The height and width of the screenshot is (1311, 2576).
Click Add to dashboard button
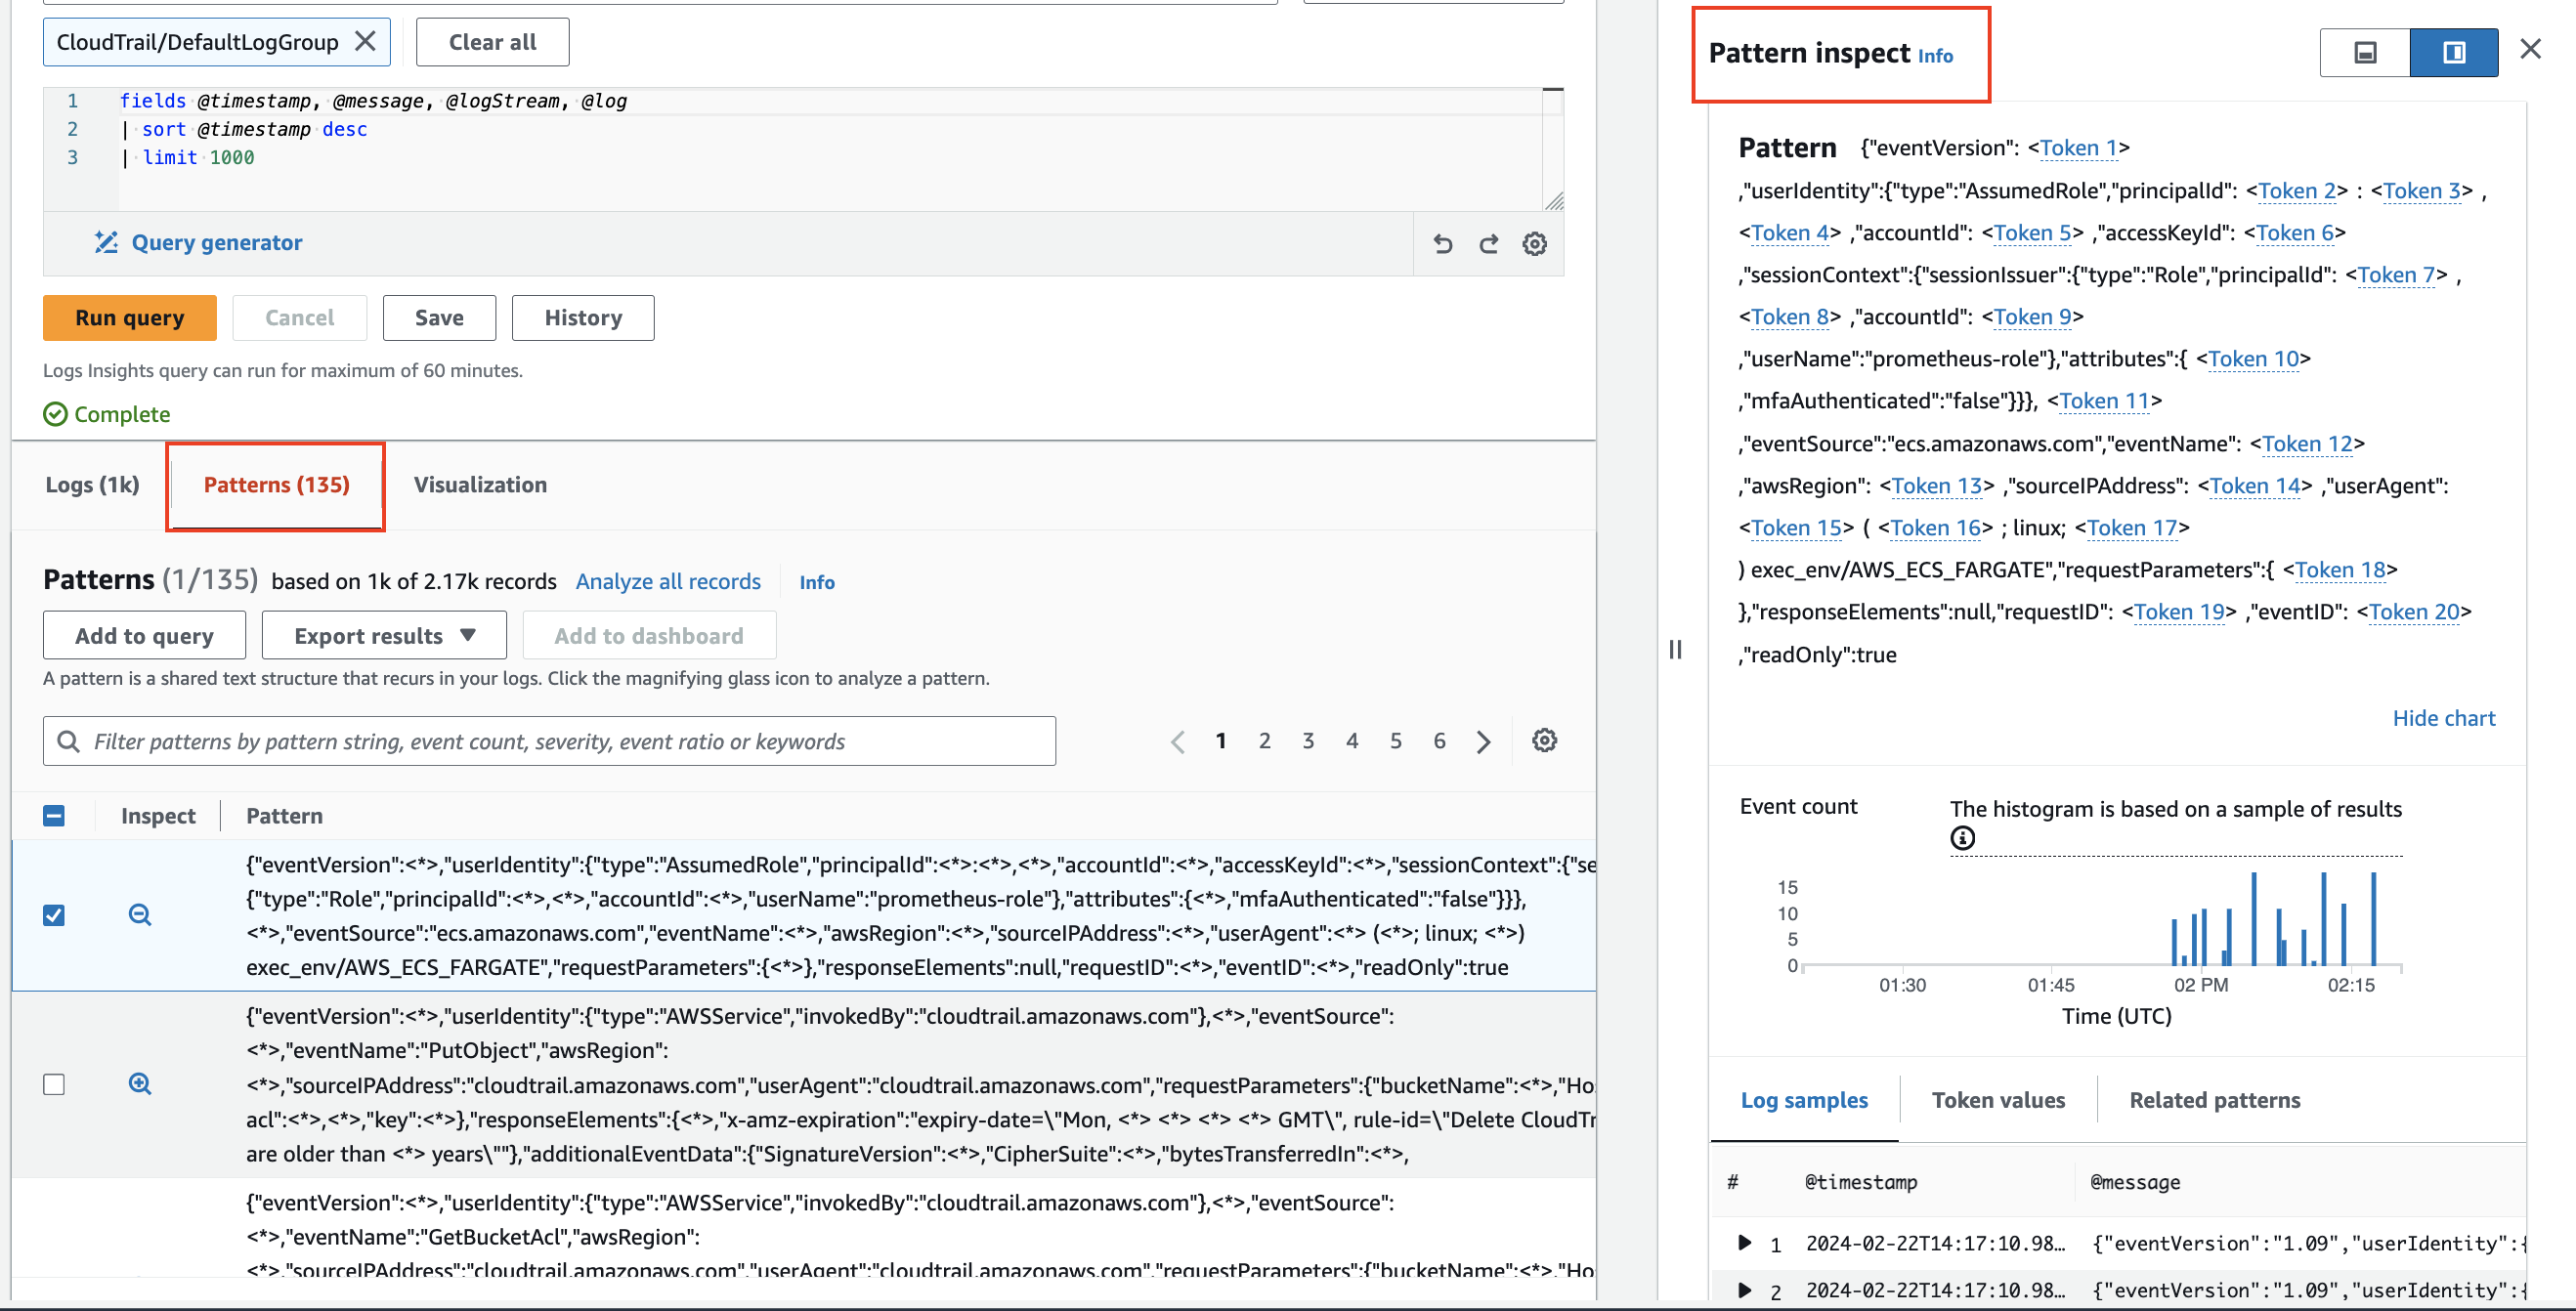click(649, 635)
